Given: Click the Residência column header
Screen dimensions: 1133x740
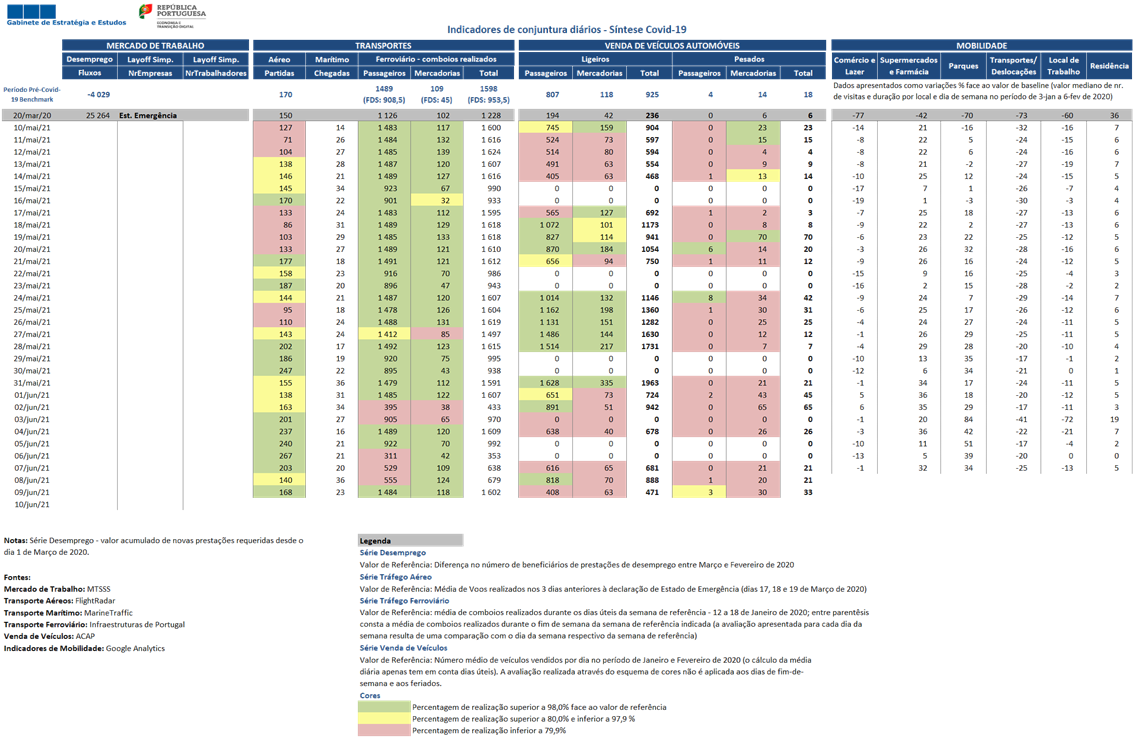Looking at the screenshot, I should tap(1109, 66).
